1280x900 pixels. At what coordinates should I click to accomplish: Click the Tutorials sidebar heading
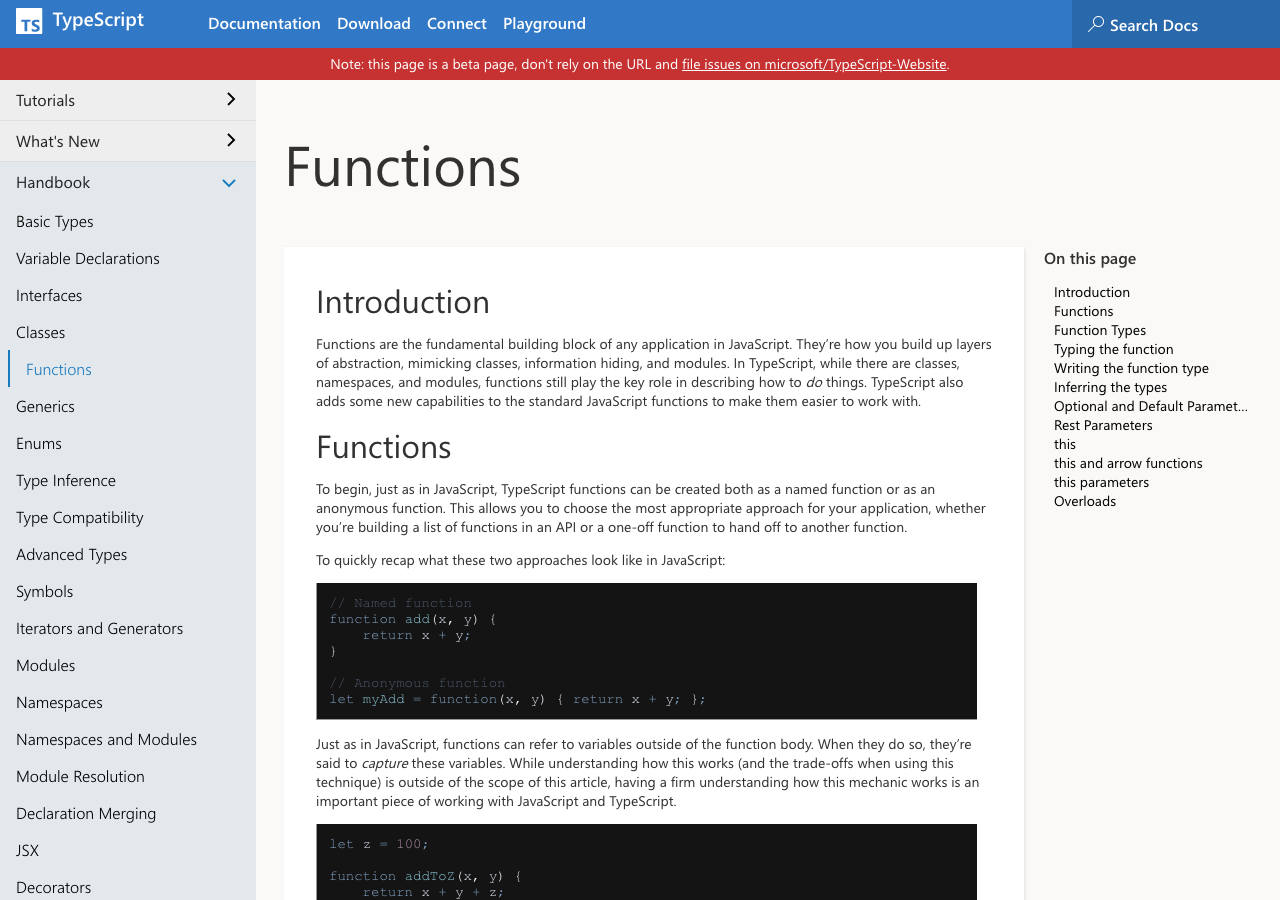(46, 100)
